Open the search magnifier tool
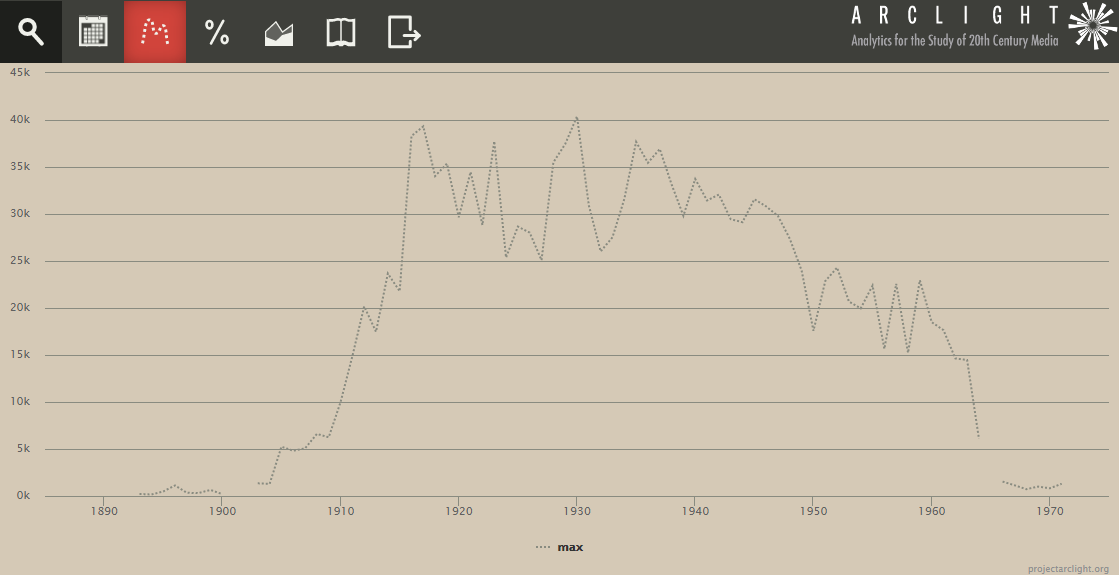1119x575 pixels. (x=31, y=32)
